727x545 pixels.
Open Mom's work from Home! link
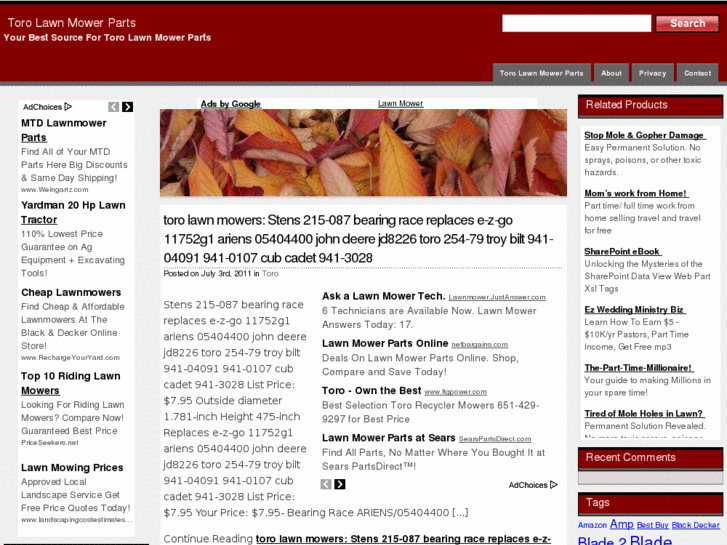click(636, 193)
